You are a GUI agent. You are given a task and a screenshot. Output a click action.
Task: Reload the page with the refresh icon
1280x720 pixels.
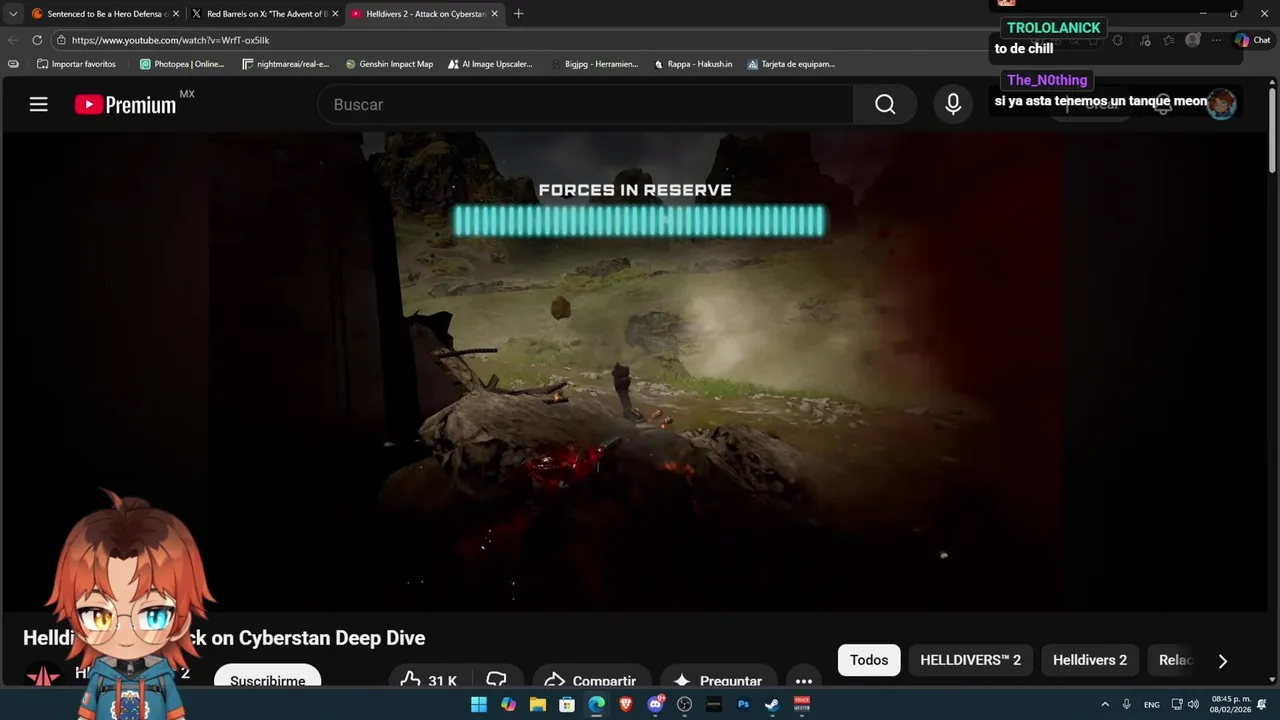click(37, 40)
